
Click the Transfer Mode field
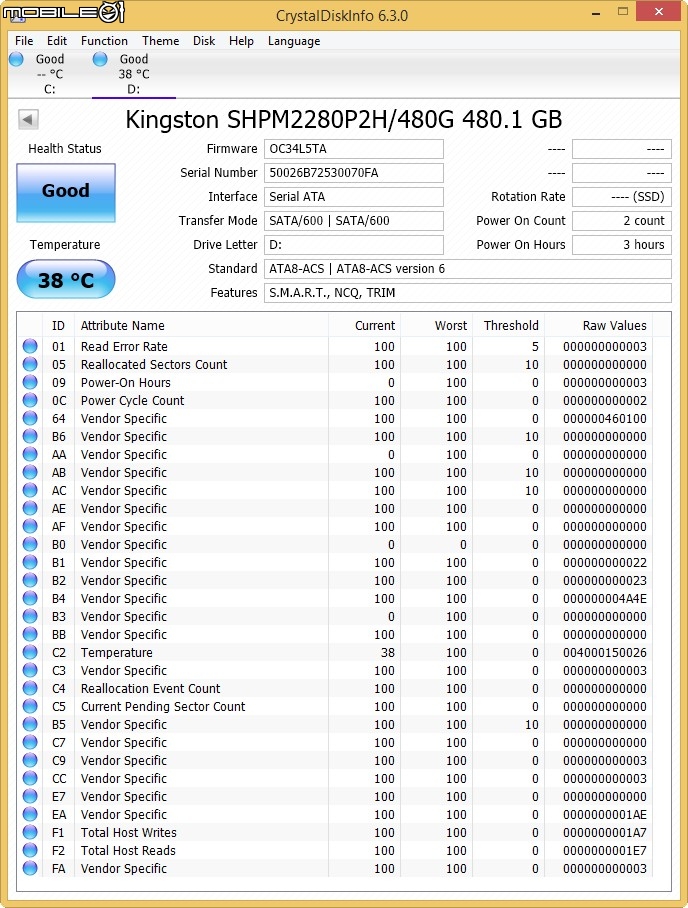354,221
